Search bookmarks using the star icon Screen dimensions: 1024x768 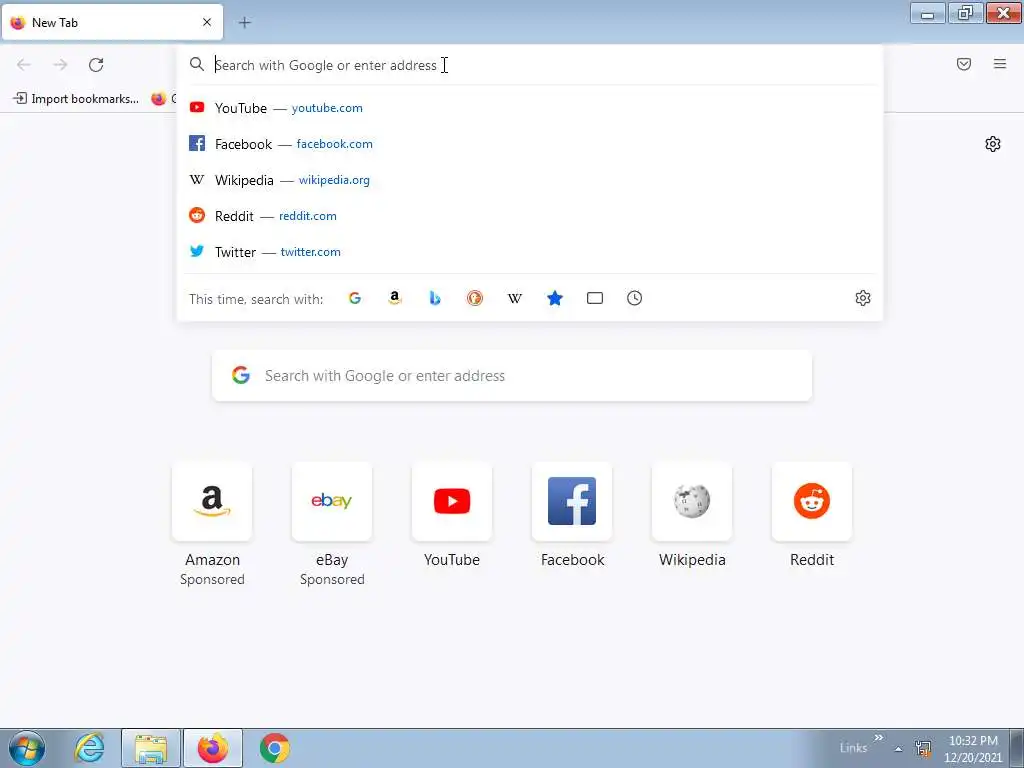[554, 298]
